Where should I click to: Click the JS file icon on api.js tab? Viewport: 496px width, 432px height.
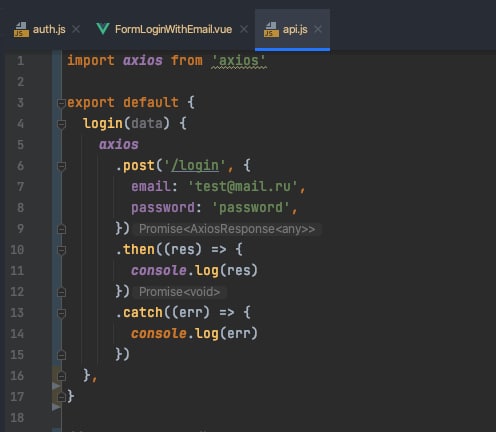271,30
